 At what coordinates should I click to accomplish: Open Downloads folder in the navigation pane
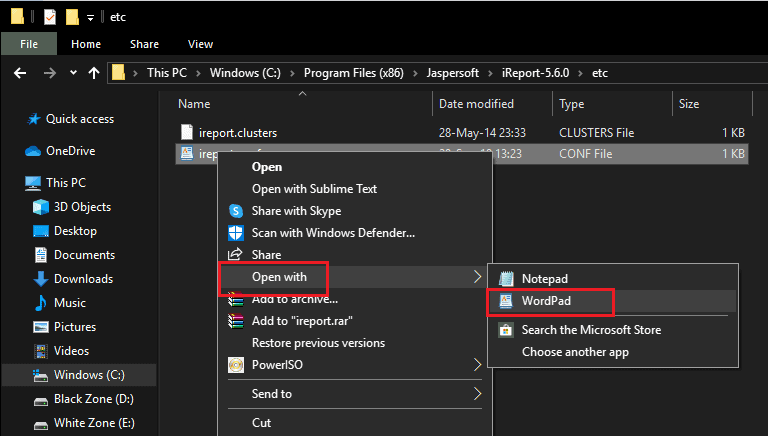(83, 279)
